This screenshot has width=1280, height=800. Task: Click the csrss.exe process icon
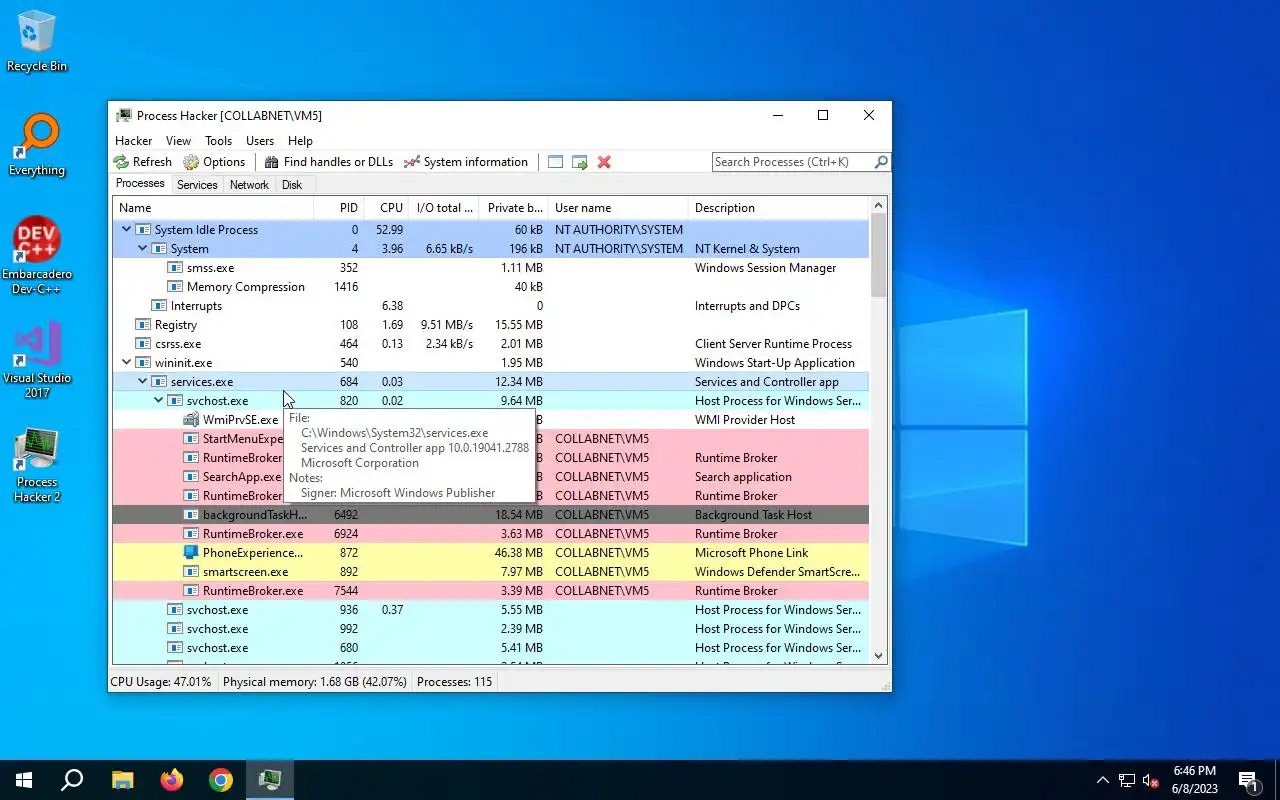(x=143, y=344)
